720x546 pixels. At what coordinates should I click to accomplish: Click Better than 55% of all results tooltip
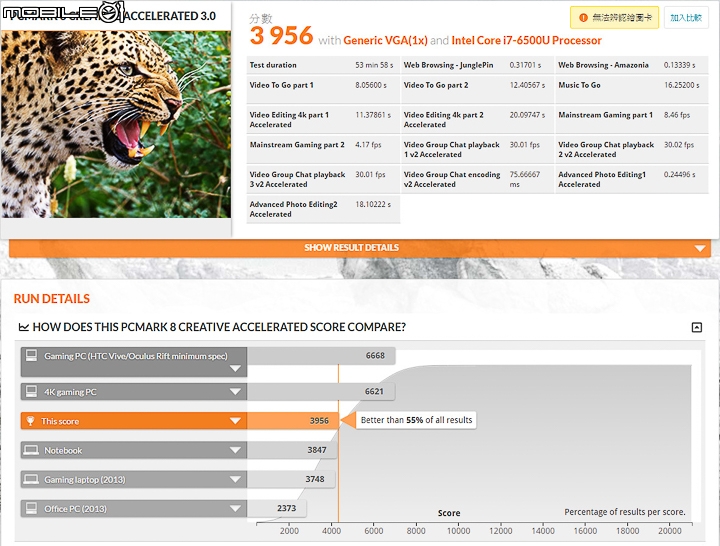pyautogui.click(x=416, y=420)
